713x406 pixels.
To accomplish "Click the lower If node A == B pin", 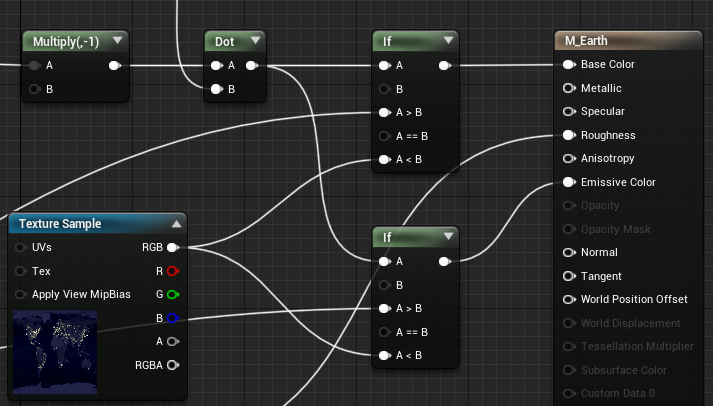I will pyautogui.click(x=385, y=332).
